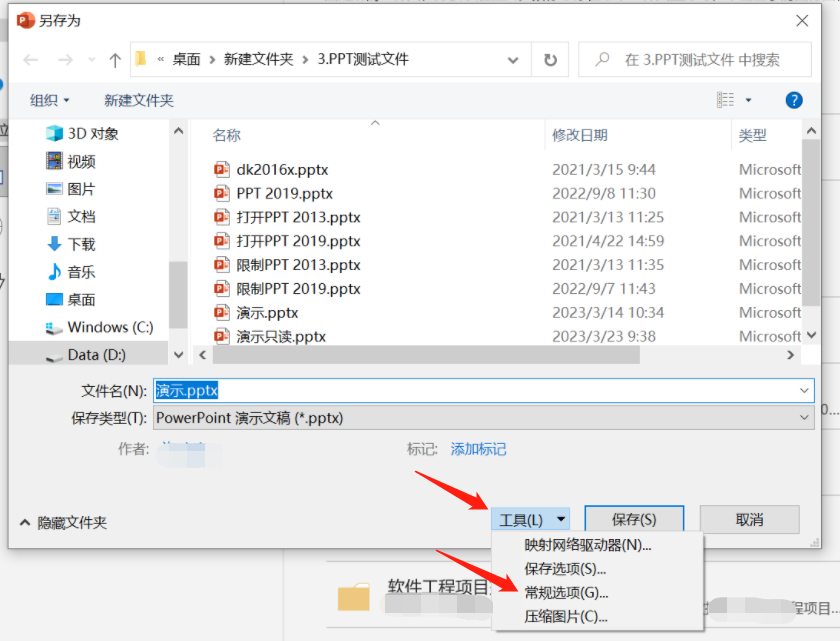
Task: Click the 限制PPT 2019.pptx file icon
Action: click(221, 289)
